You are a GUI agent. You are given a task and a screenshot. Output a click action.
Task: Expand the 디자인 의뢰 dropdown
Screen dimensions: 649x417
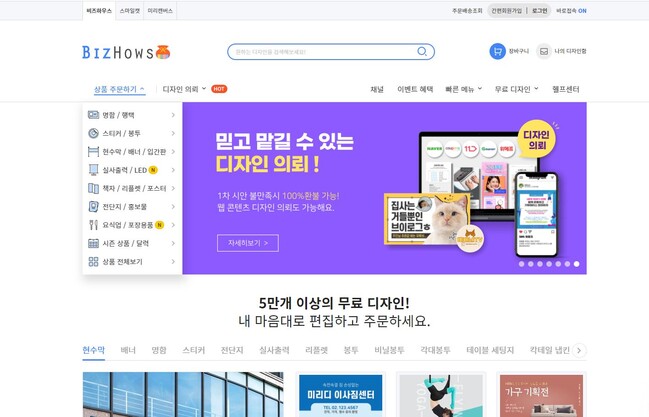184,89
